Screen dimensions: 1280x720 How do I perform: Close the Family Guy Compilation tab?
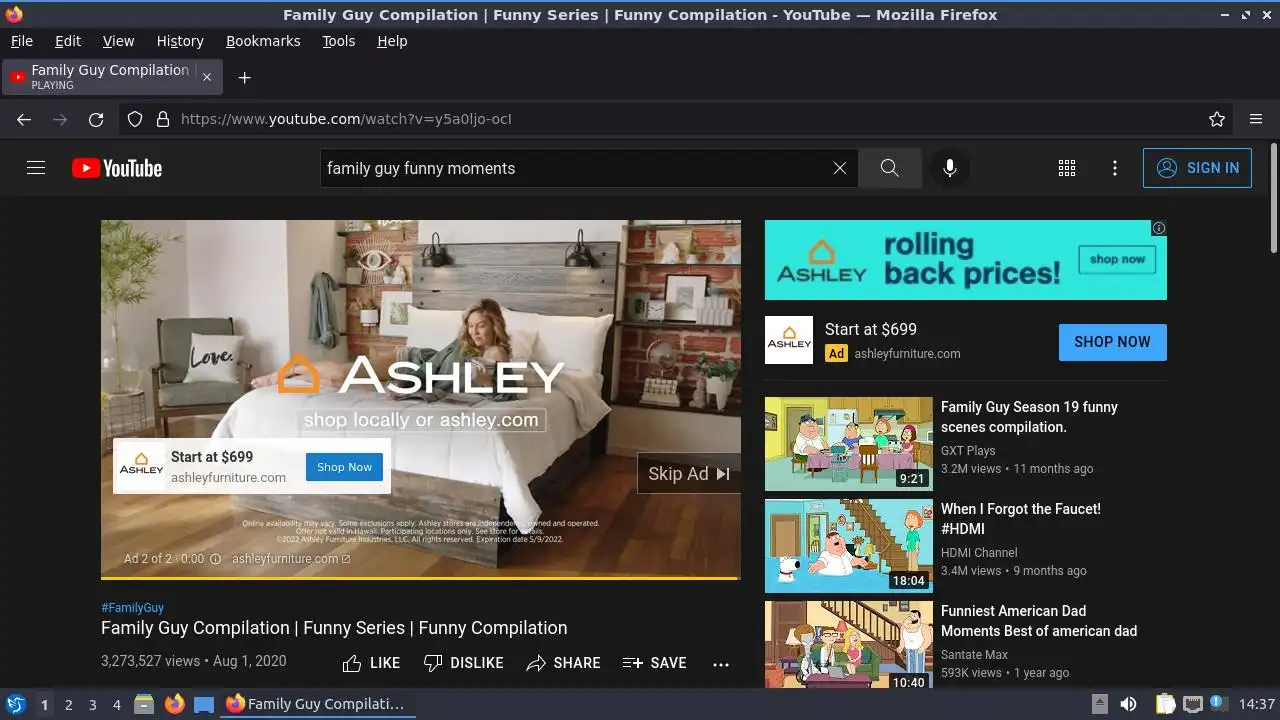pos(207,77)
